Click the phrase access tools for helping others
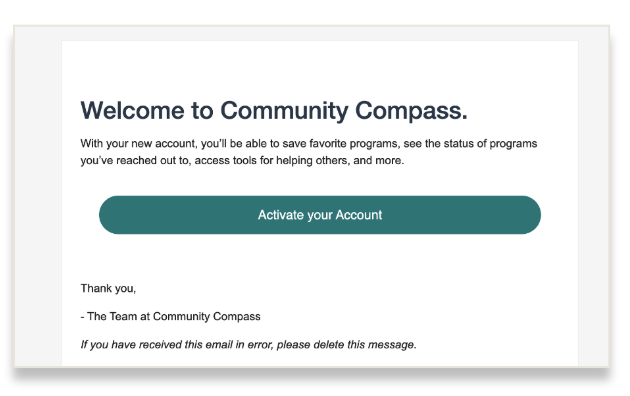This screenshot has width=630, height=396. point(272,161)
